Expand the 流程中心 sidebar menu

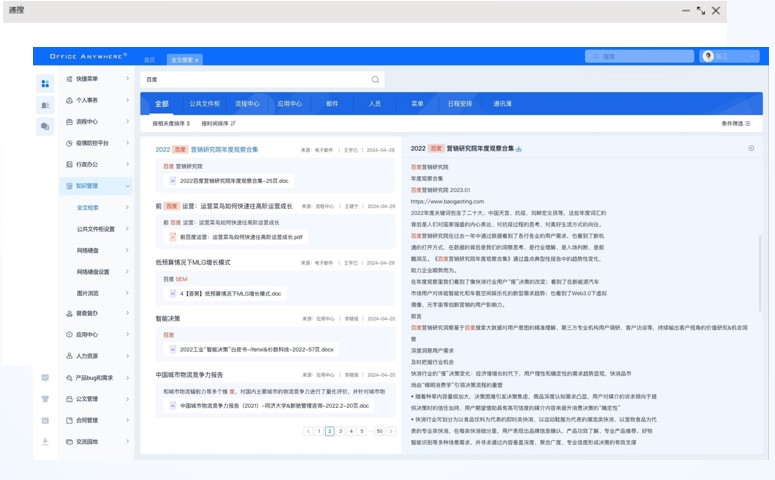point(128,122)
